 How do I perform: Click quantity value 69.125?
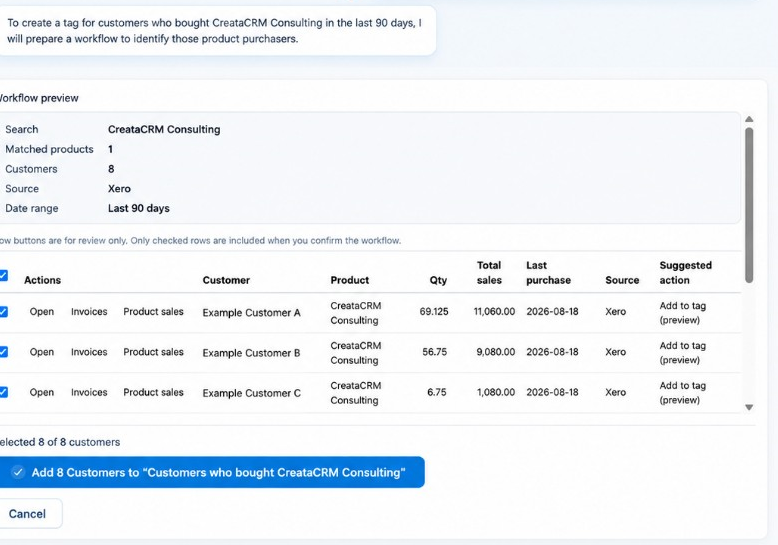(x=434, y=312)
